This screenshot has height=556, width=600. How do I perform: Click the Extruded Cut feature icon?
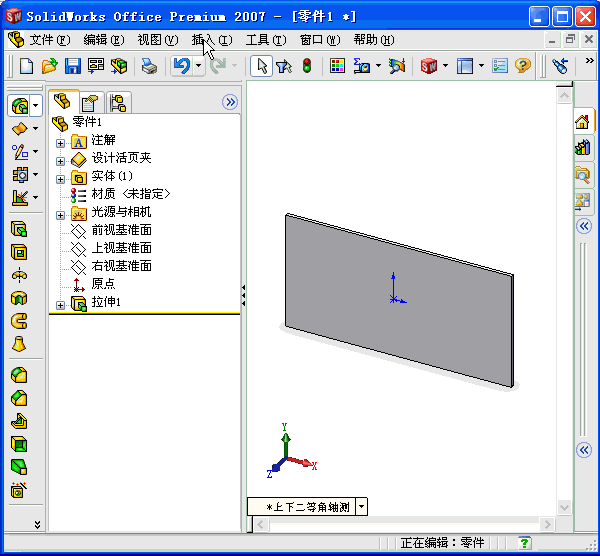pos(19,252)
